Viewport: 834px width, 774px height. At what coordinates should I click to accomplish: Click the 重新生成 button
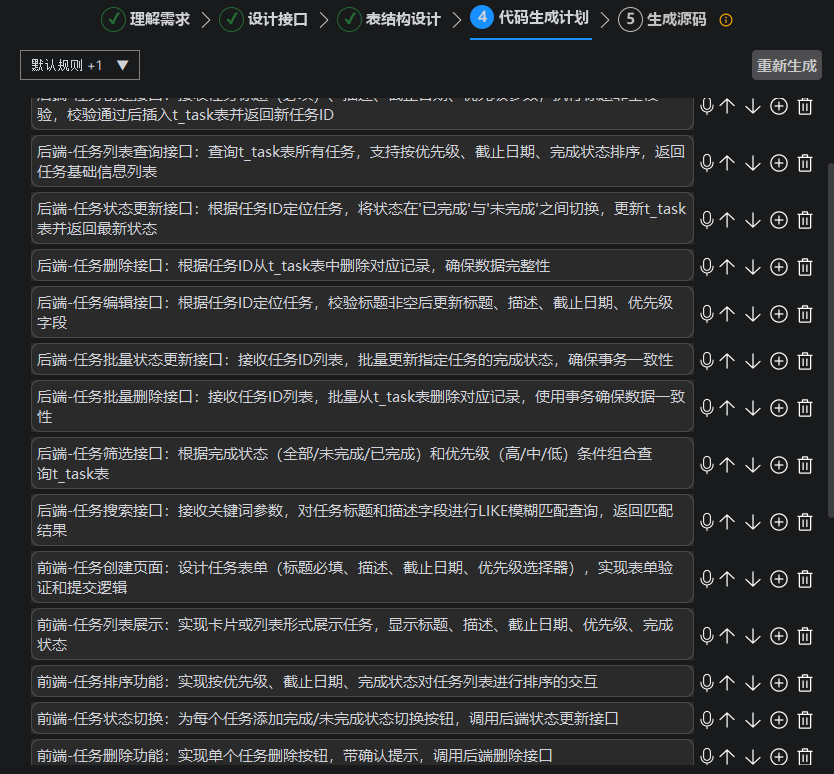pos(787,65)
